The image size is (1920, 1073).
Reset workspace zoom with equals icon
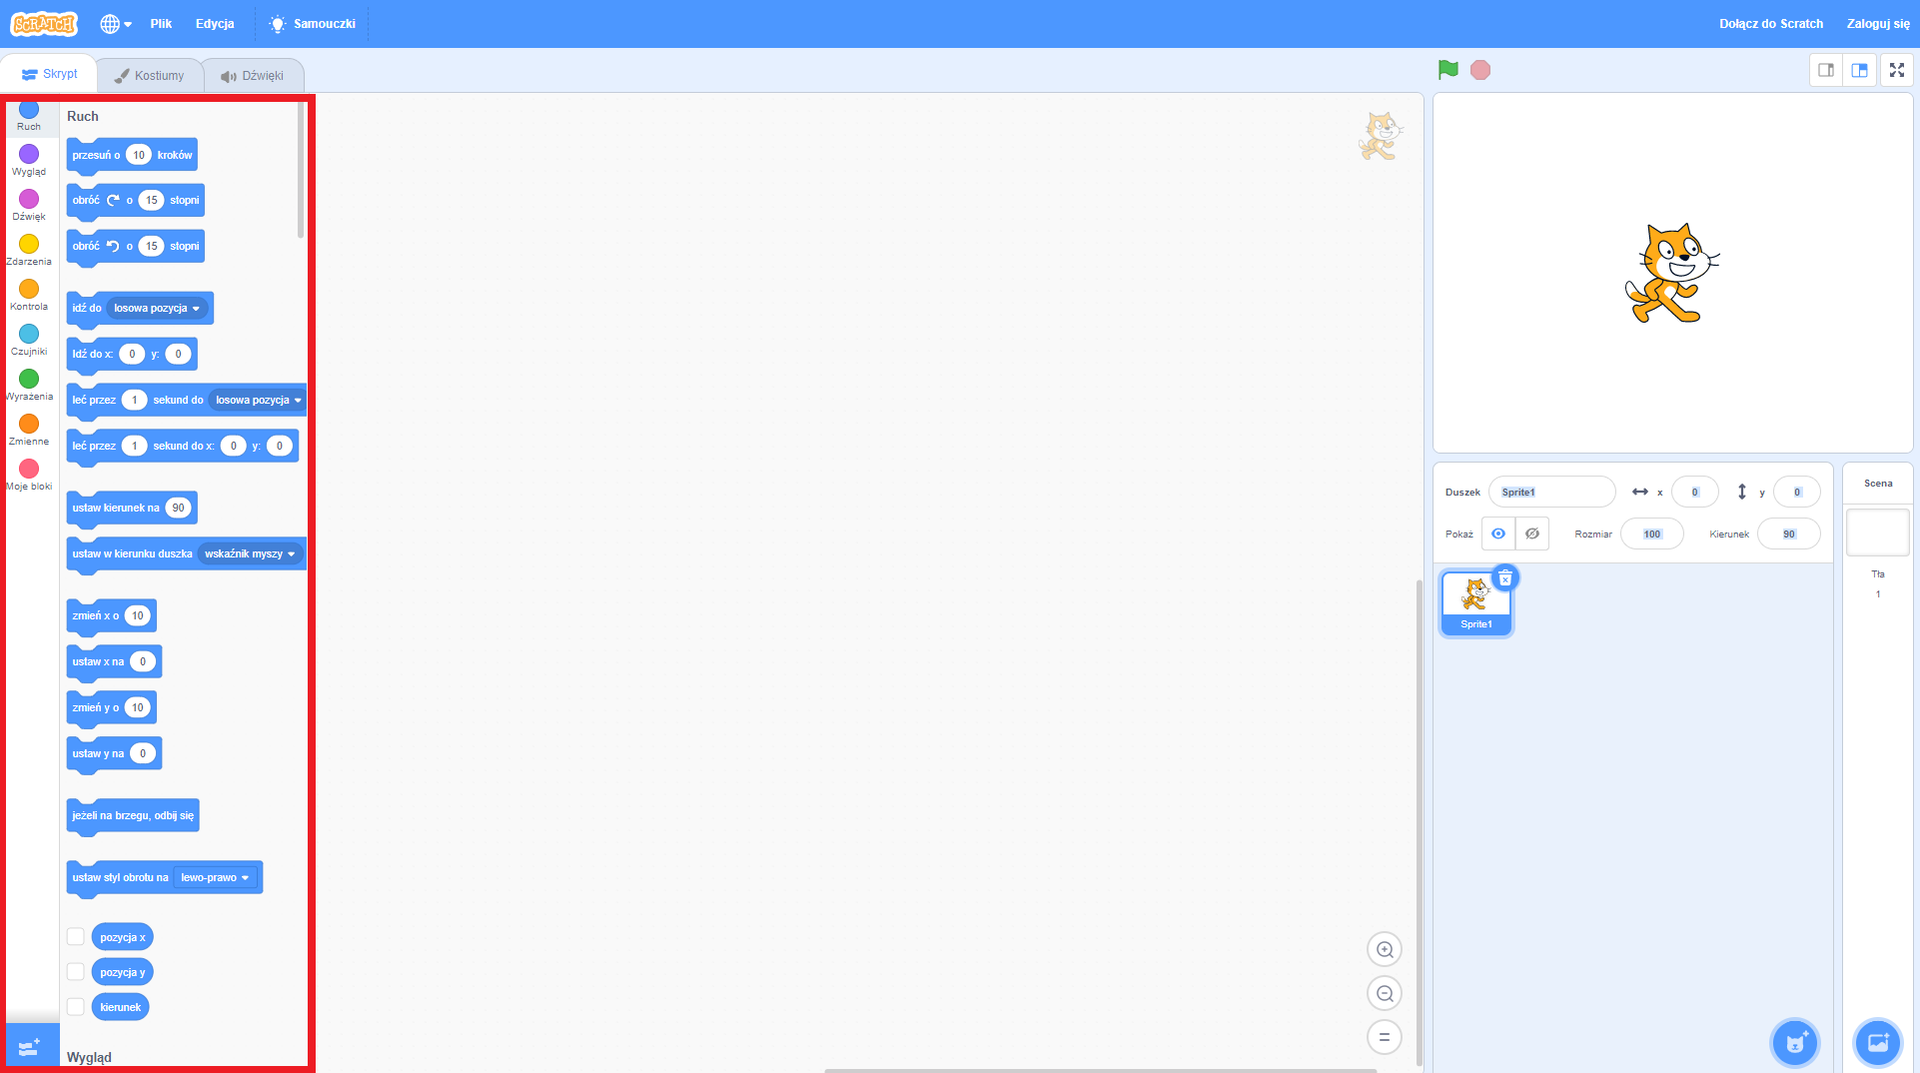point(1384,1037)
